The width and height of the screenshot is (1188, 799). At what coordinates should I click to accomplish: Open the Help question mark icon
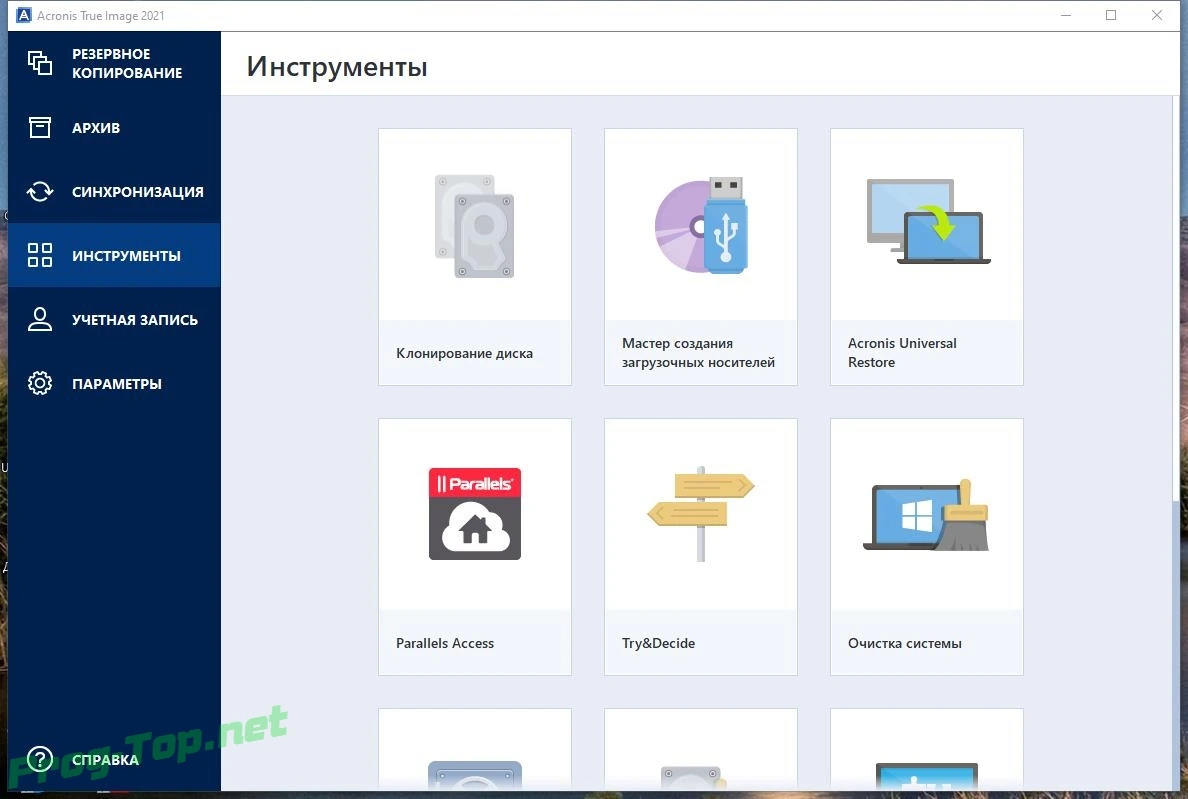tap(40, 759)
